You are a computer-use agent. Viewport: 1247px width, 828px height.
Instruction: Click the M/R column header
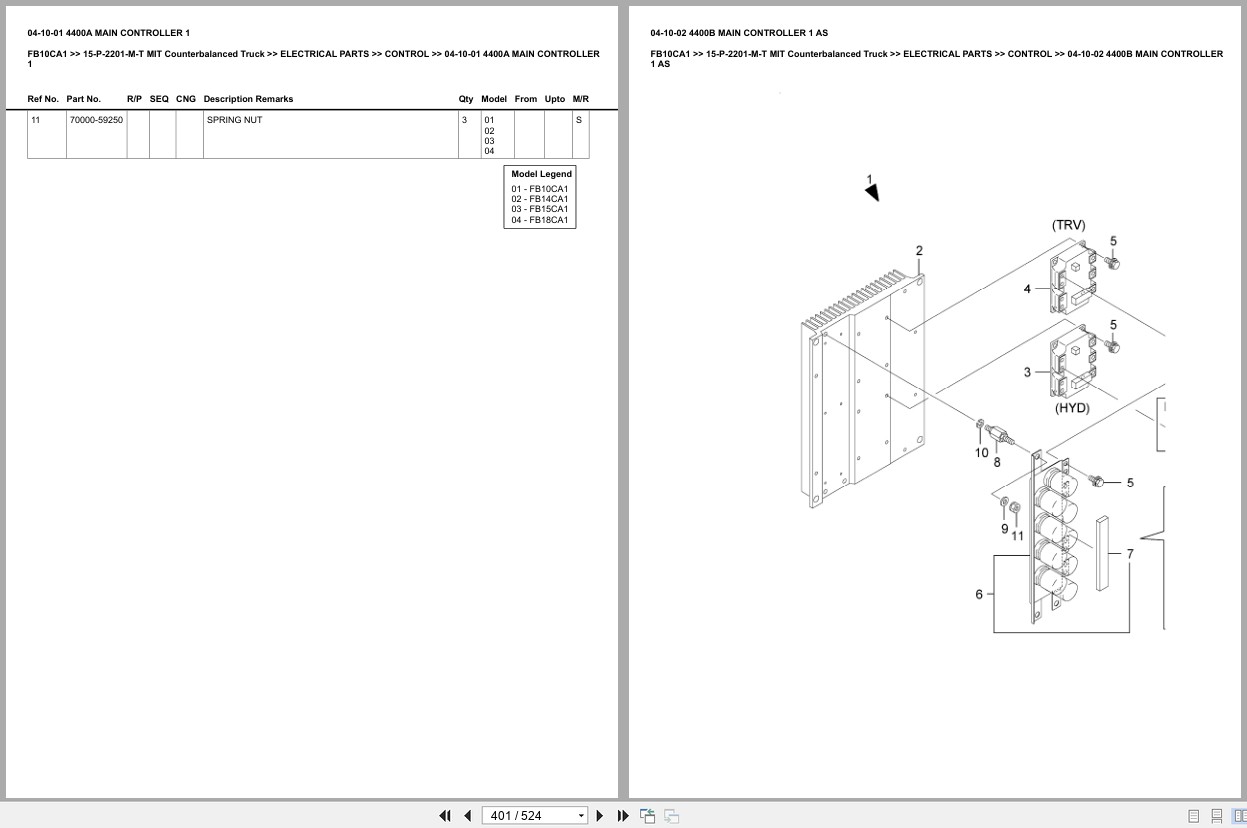point(581,99)
